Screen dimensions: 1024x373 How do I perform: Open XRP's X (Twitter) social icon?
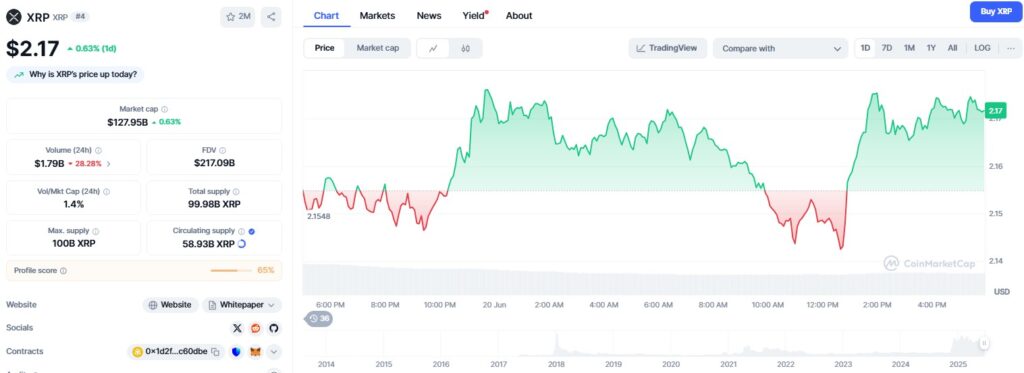[x=237, y=328]
